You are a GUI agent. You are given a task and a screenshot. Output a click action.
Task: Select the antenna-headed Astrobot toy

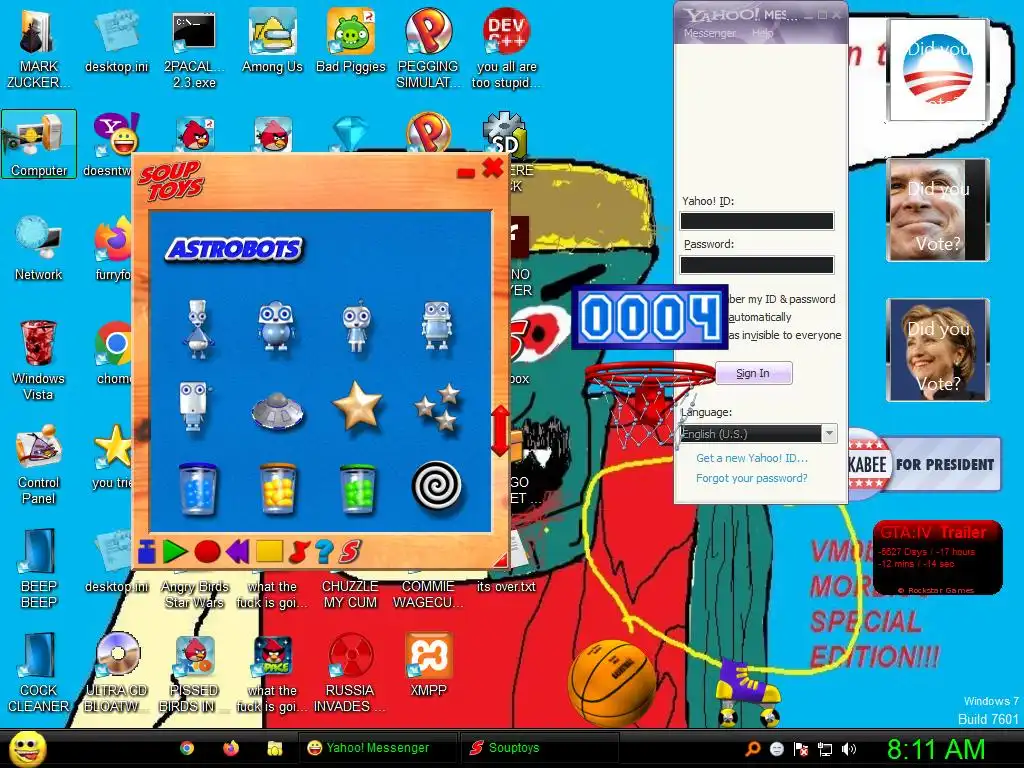357,326
